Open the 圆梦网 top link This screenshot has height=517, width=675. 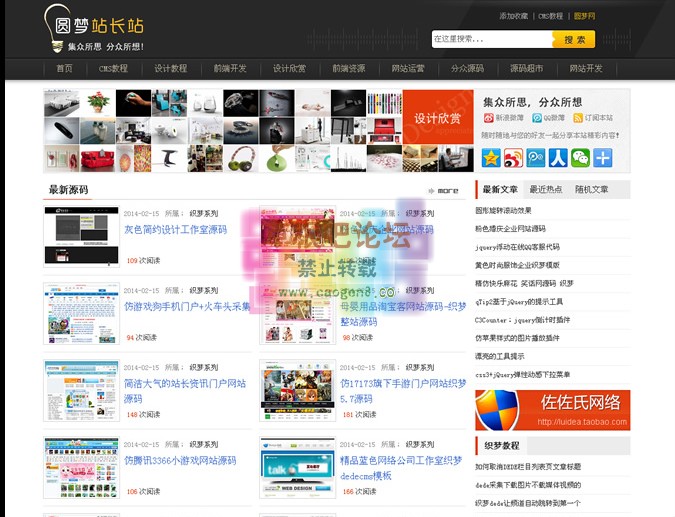pyautogui.click(x=584, y=16)
